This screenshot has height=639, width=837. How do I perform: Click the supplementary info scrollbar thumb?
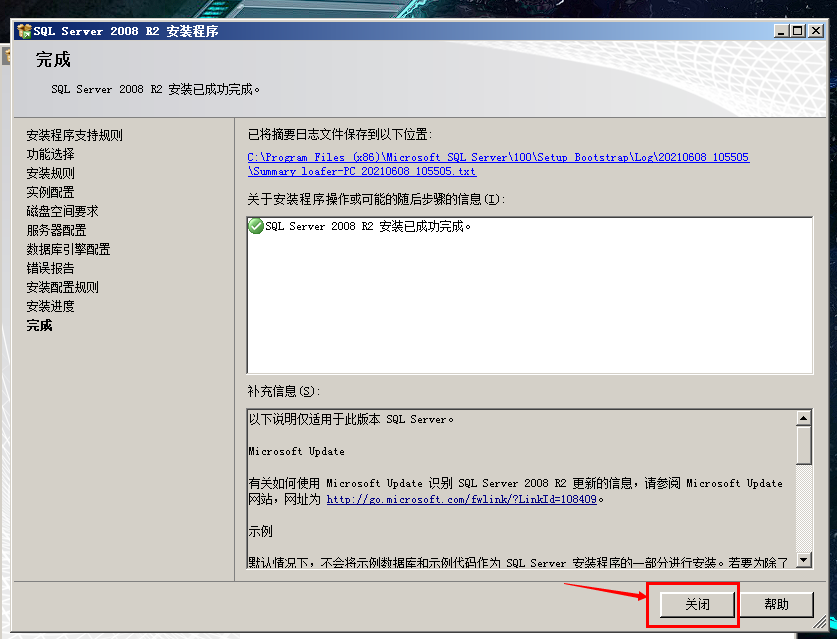803,445
